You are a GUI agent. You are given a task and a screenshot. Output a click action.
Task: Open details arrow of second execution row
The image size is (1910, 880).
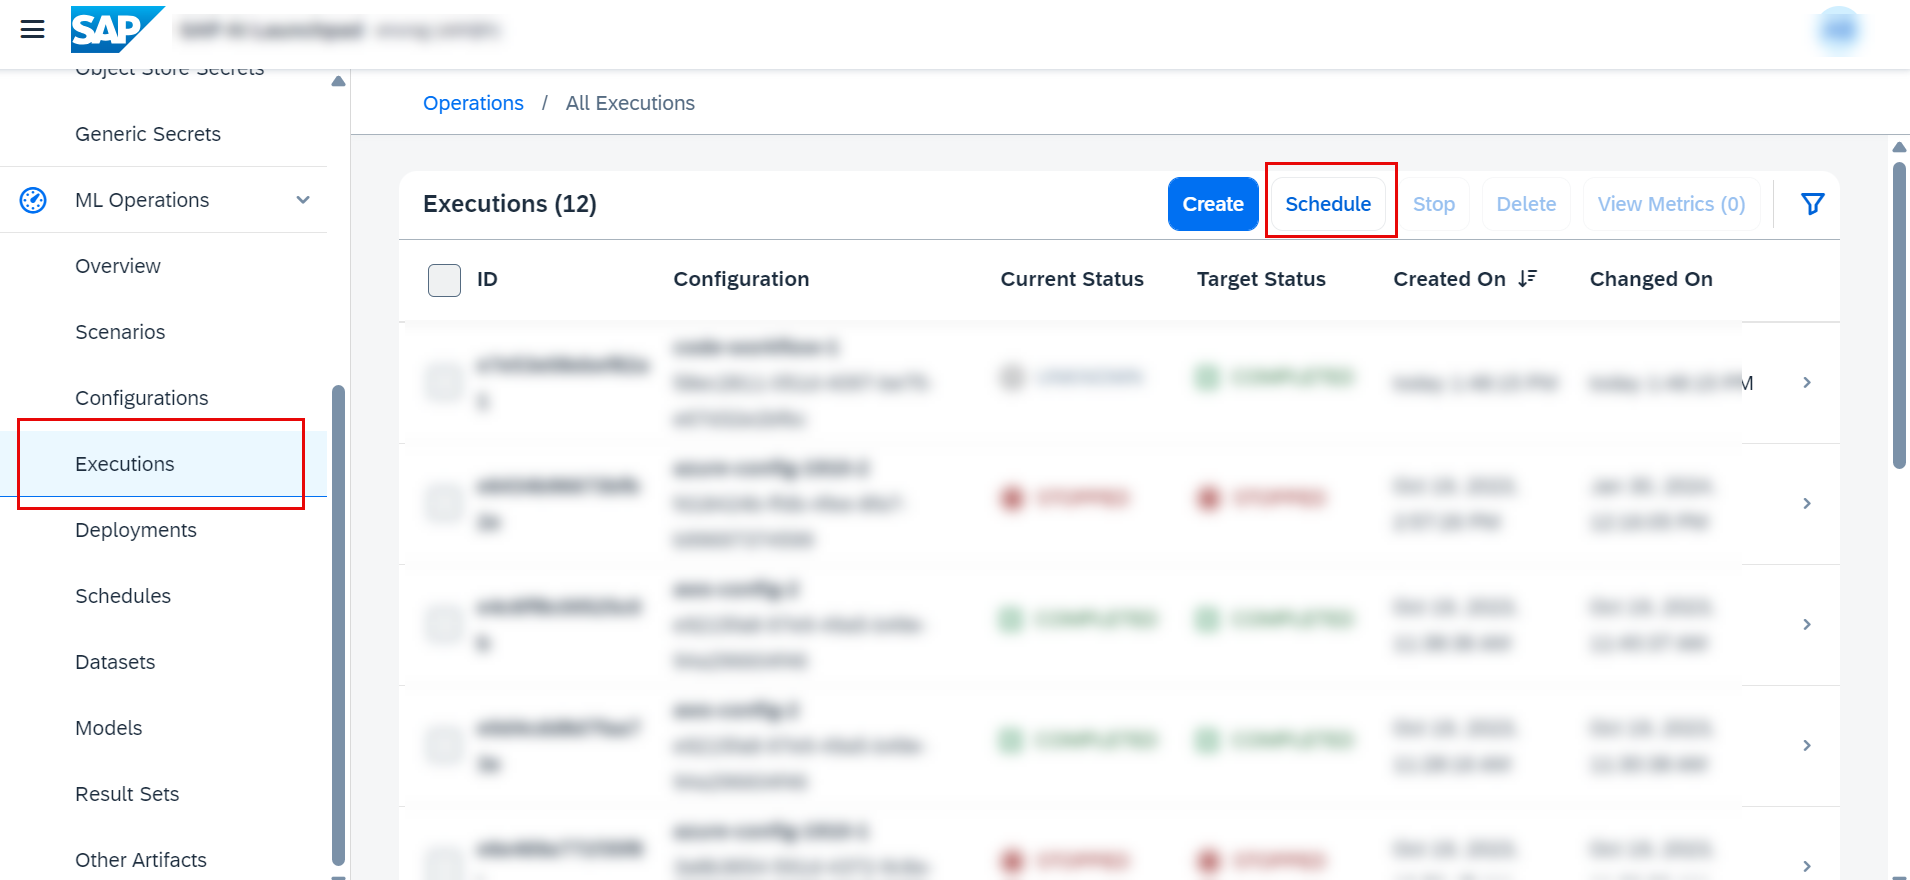(1806, 504)
